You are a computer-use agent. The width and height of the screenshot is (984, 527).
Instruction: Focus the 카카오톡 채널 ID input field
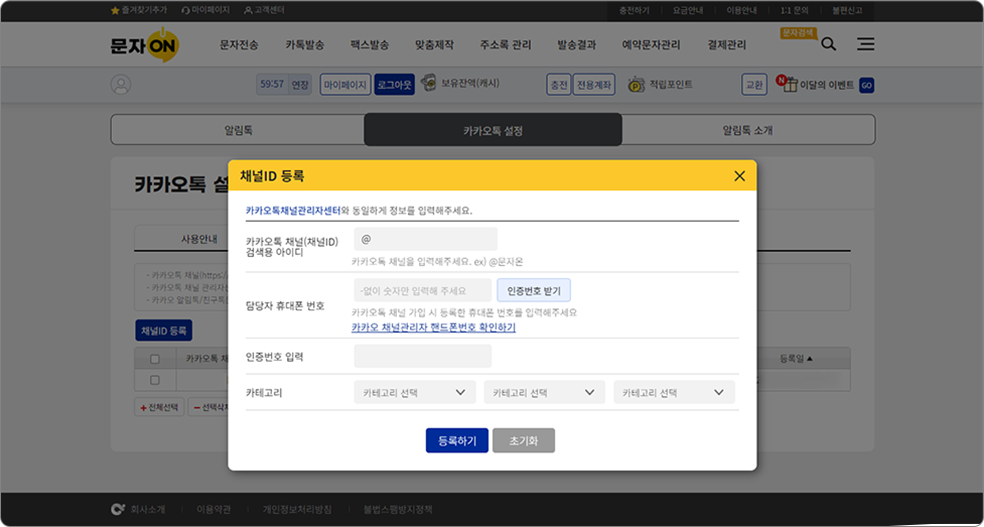point(425,240)
